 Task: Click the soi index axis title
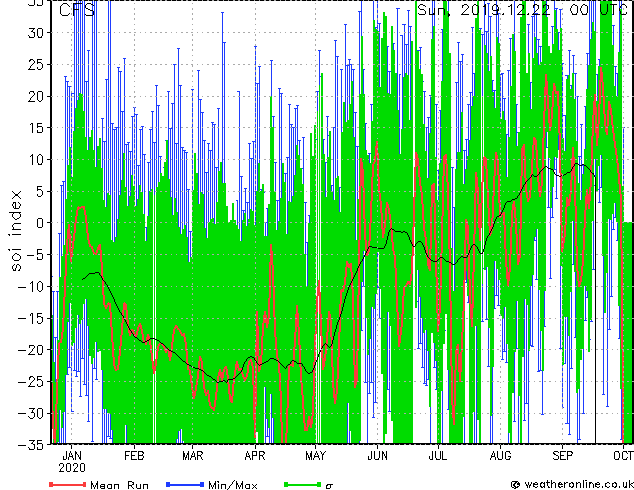[x=15, y=230]
